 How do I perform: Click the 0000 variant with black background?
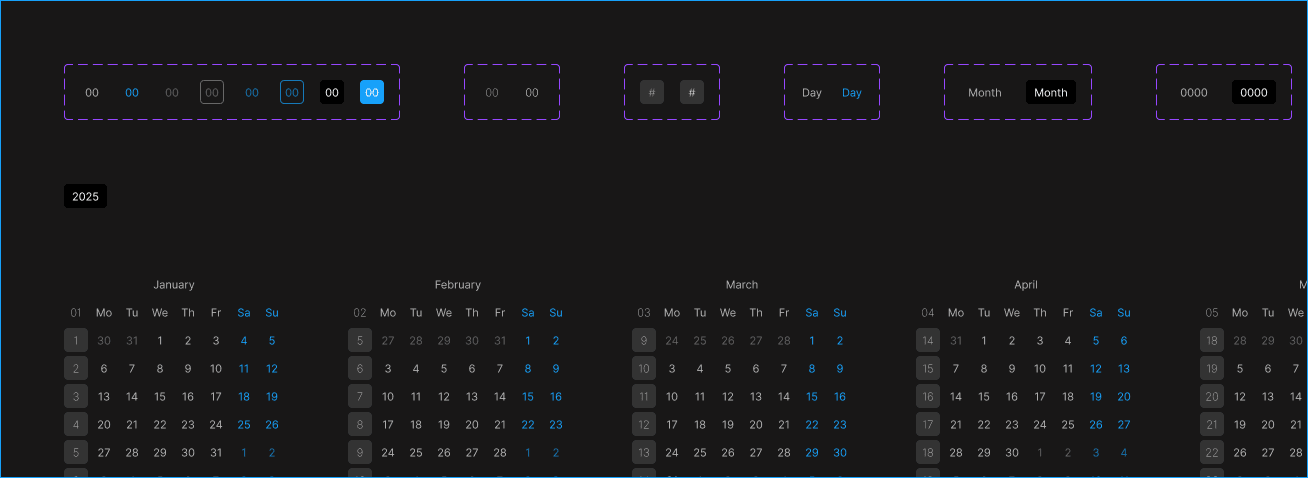(1254, 93)
